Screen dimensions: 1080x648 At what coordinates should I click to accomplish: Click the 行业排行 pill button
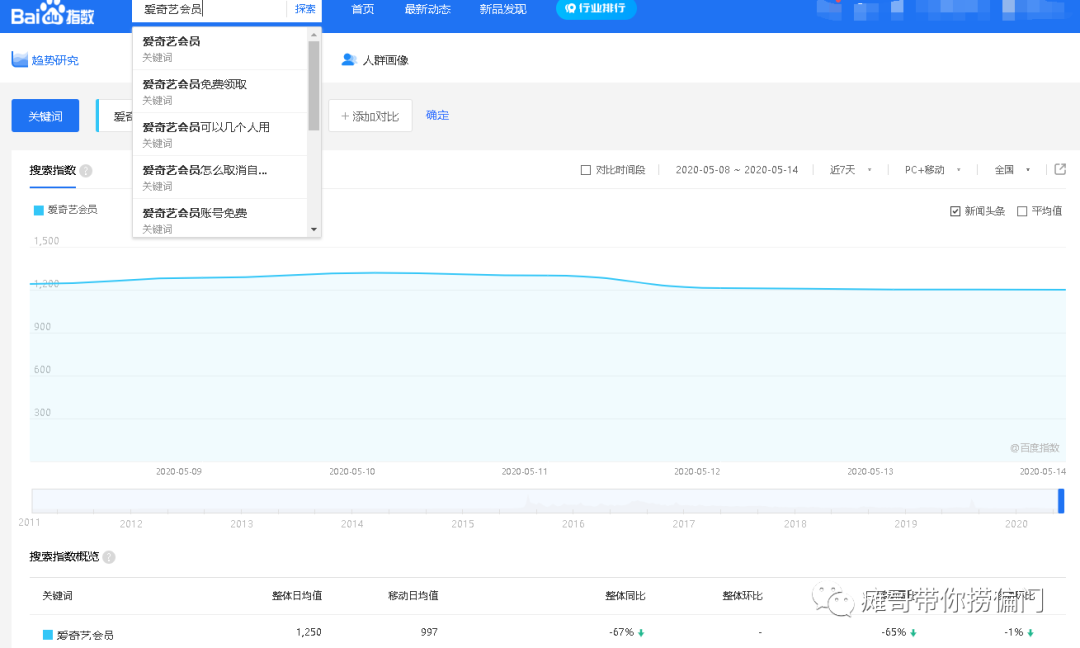tap(596, 9)
